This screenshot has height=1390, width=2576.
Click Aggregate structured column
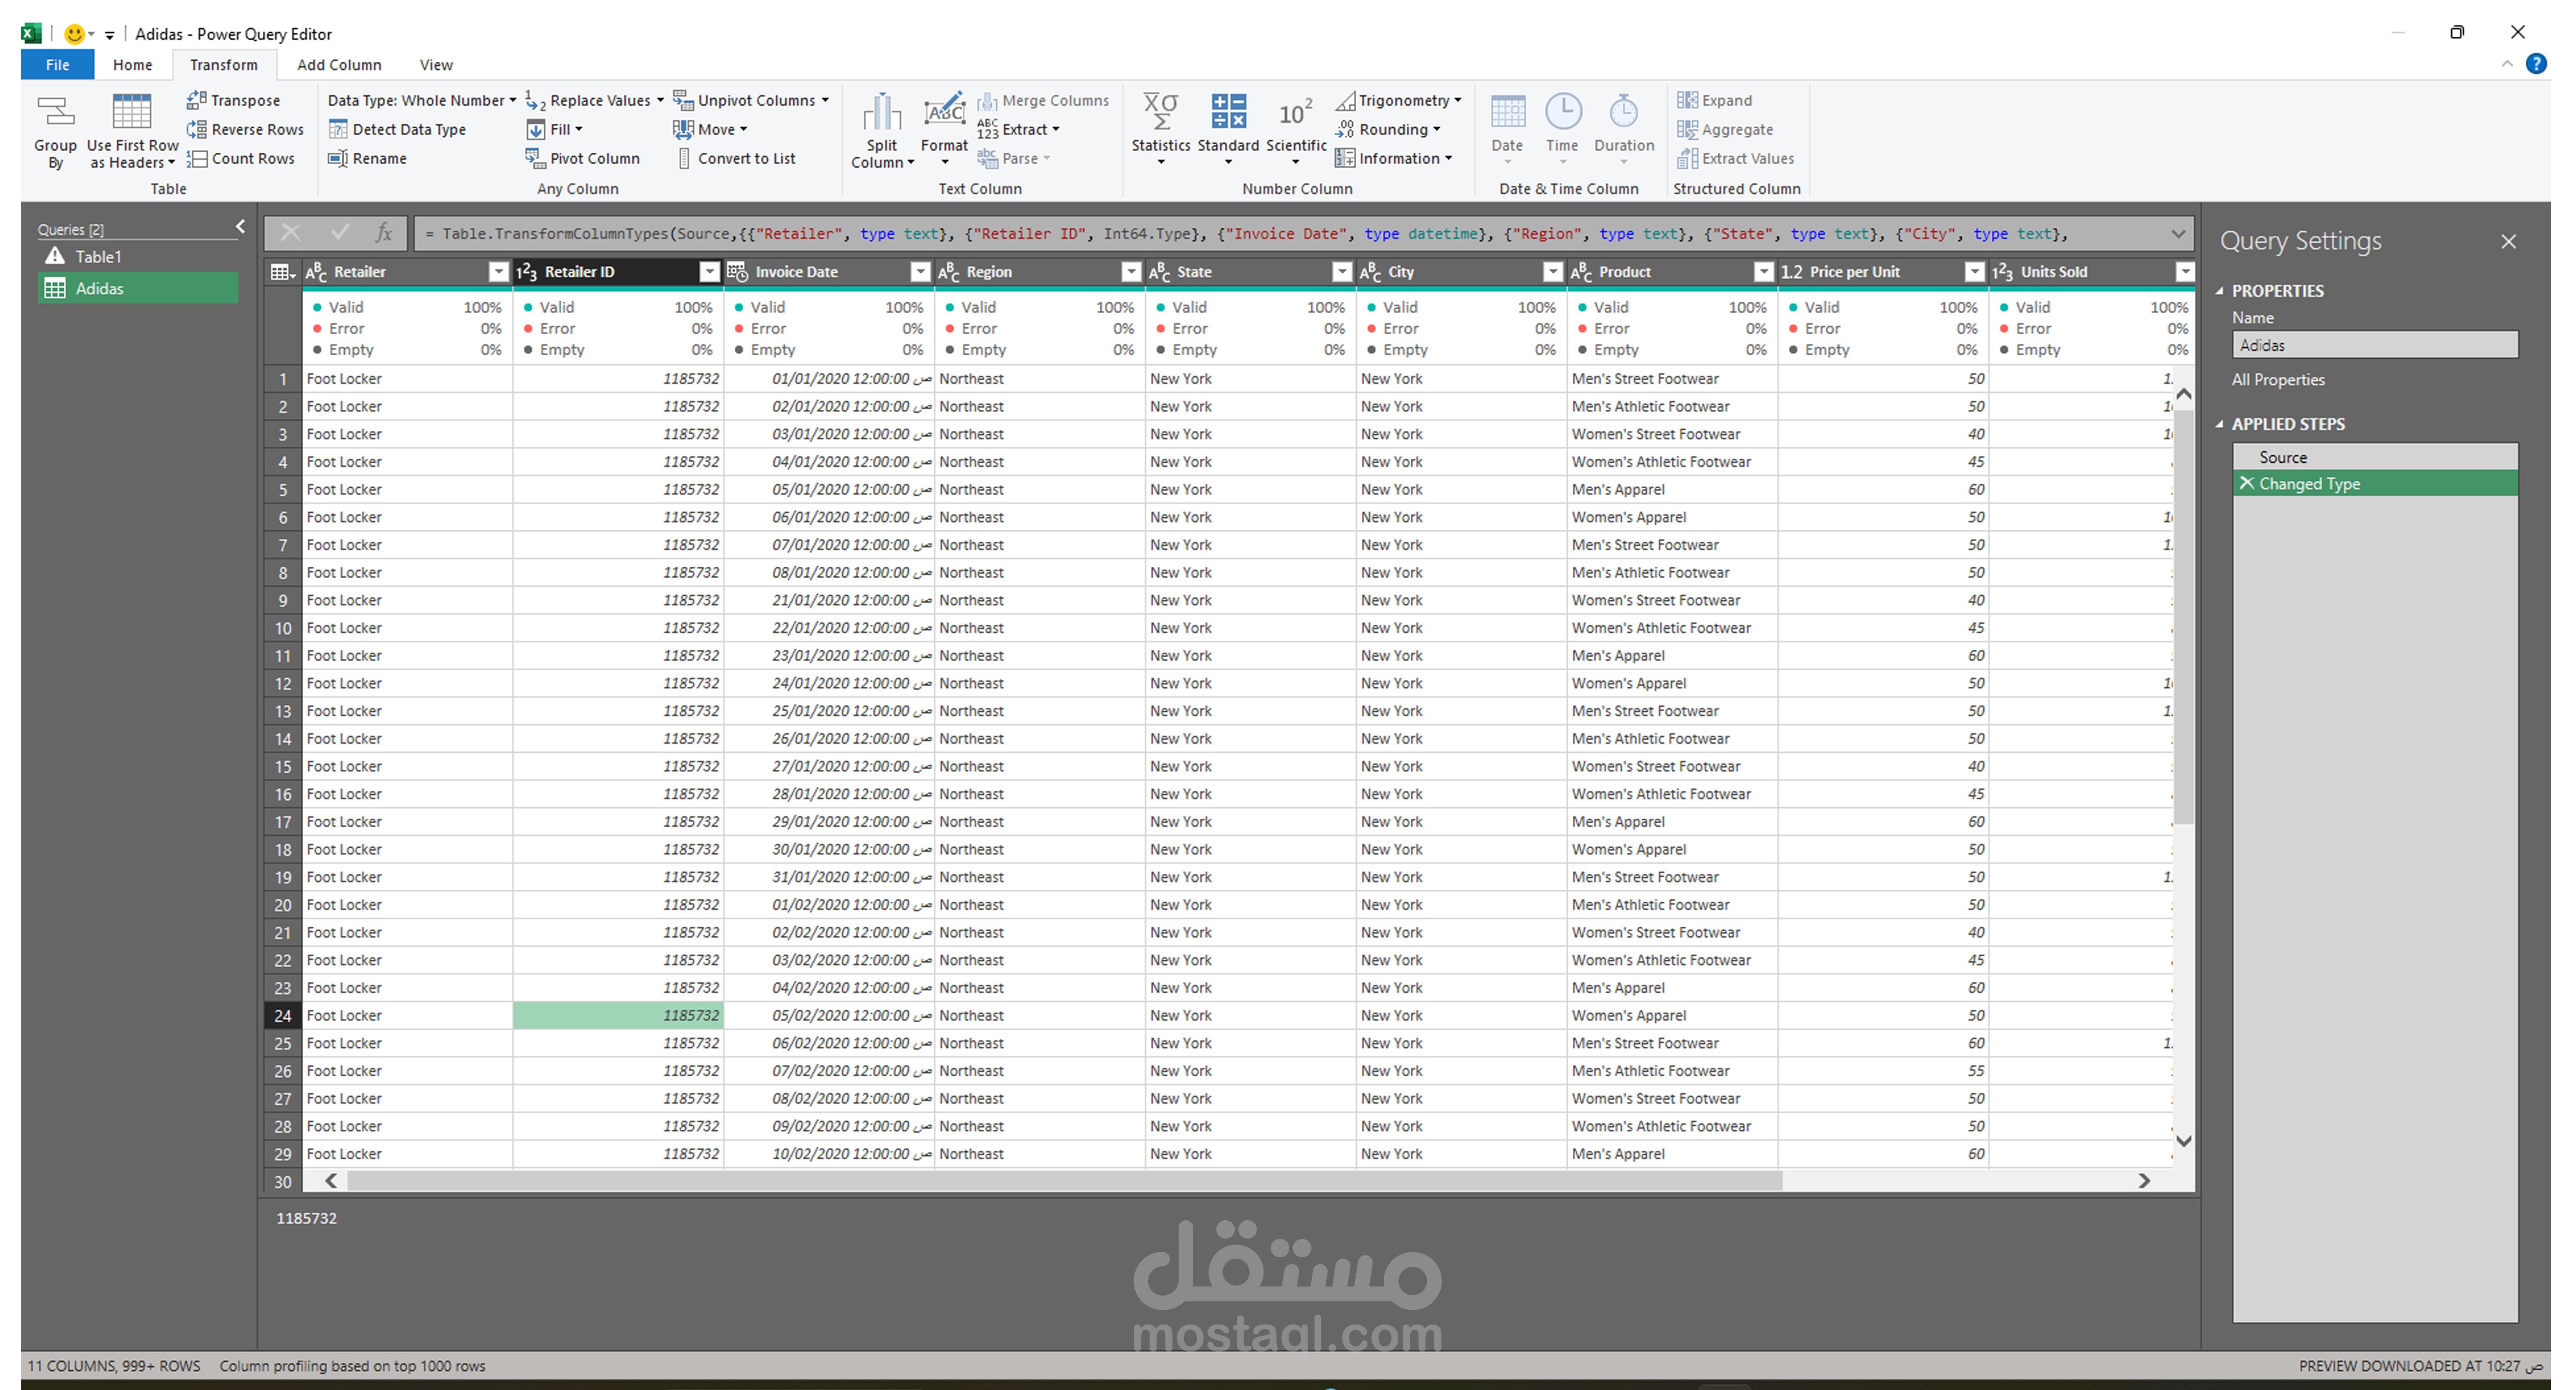click(1725, 129)
